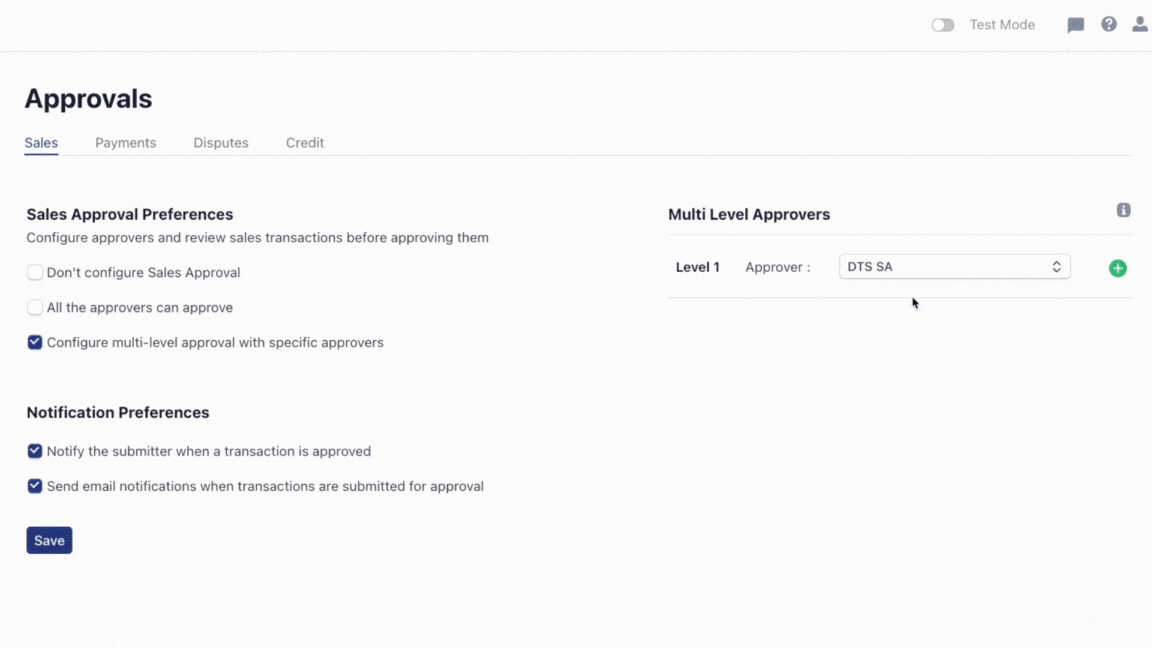Uncheck Notify the submitter when approved
This screenshot has height=648, width=1152.
[x=35, y=451]
